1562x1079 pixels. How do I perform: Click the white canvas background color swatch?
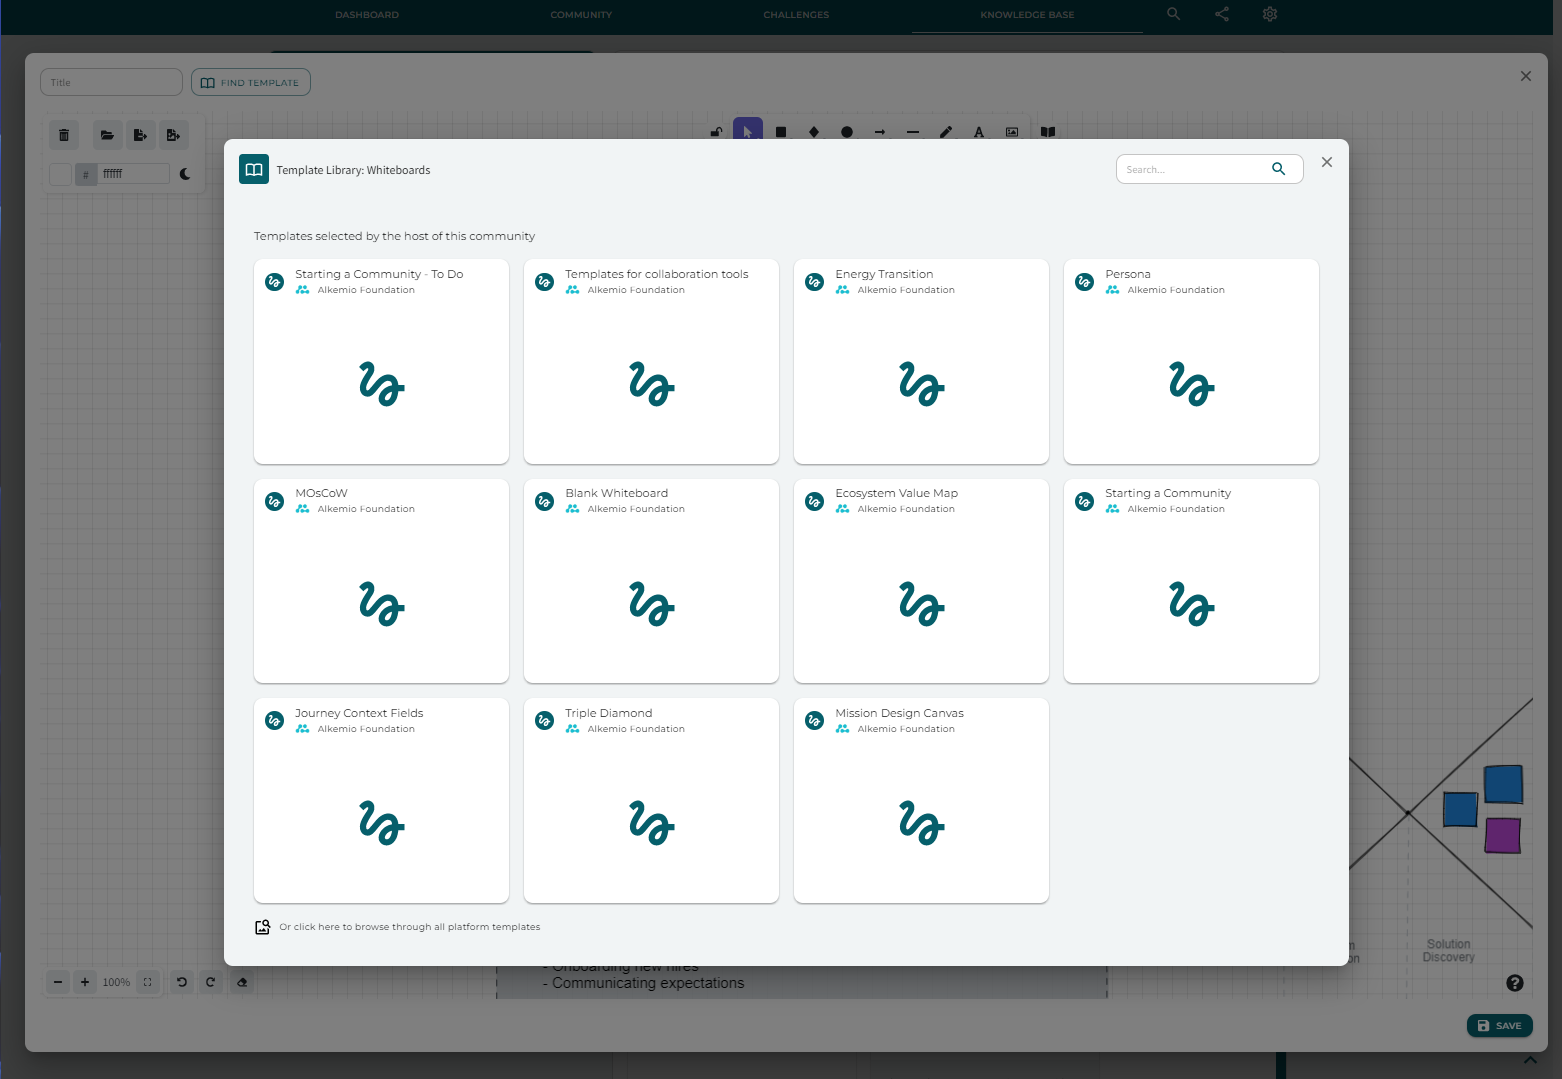pyautogui.click(x=60, y=174)
